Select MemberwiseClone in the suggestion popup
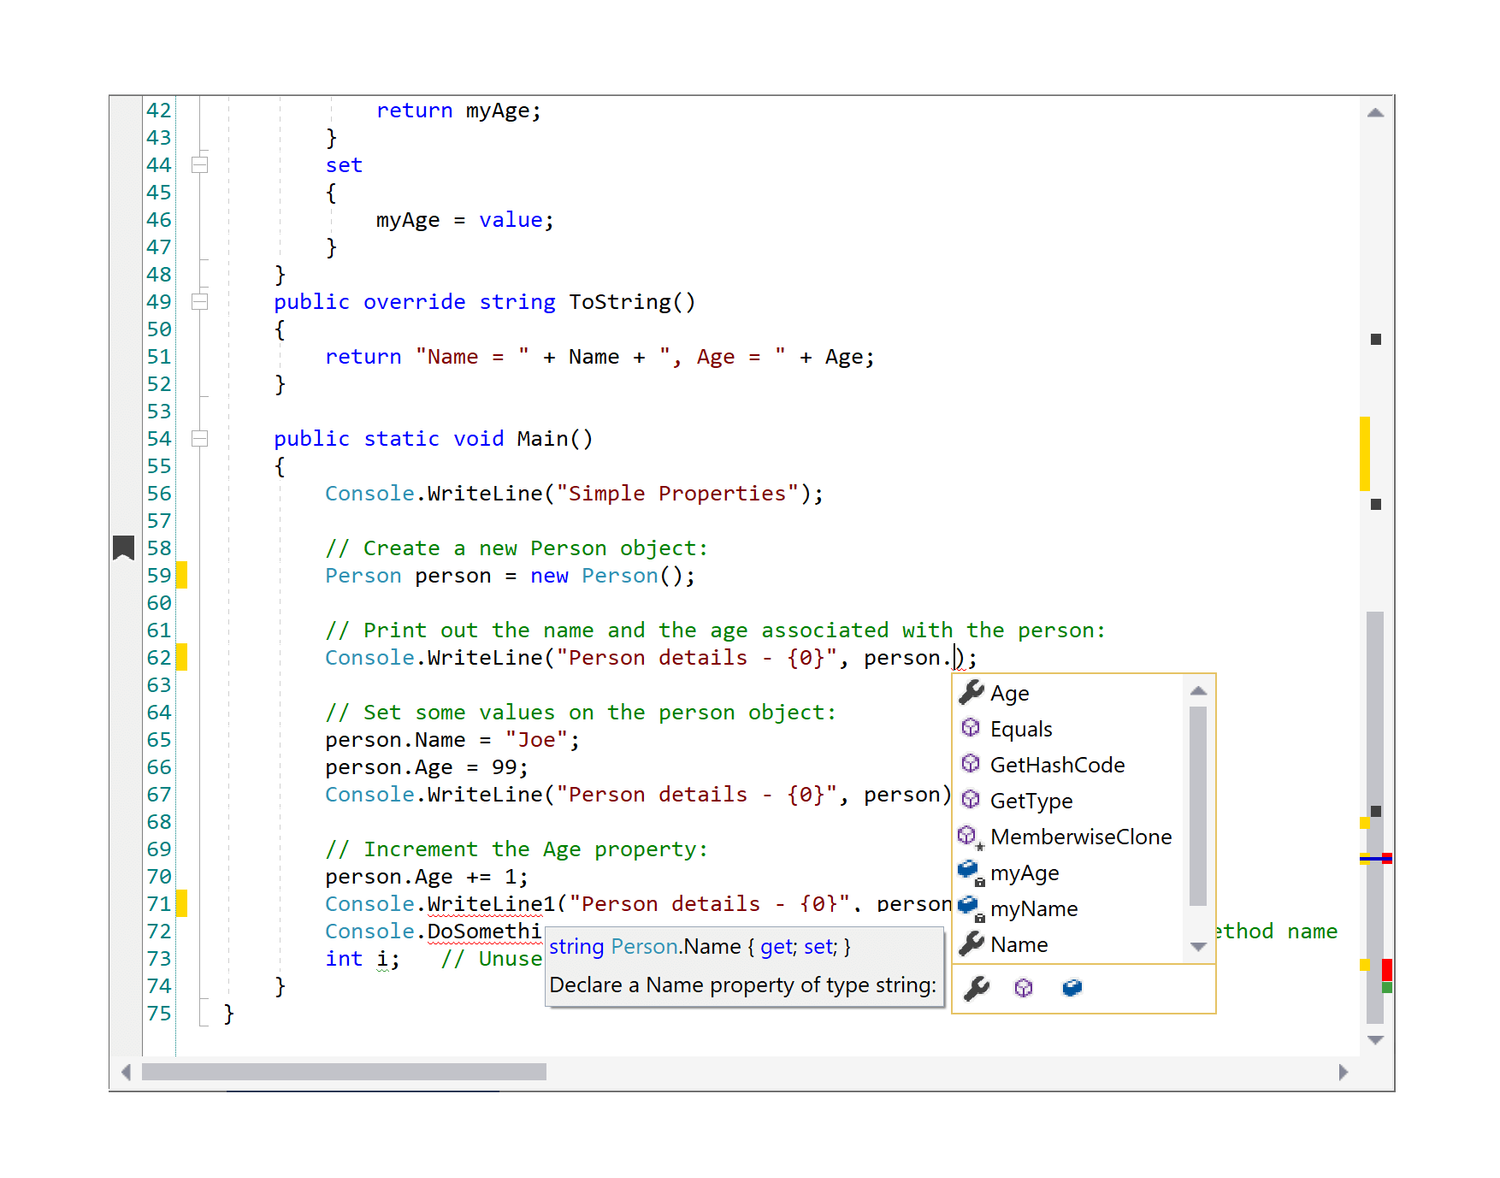The width and height of the screenshot is (1500, 1178). pos(1080,836)
